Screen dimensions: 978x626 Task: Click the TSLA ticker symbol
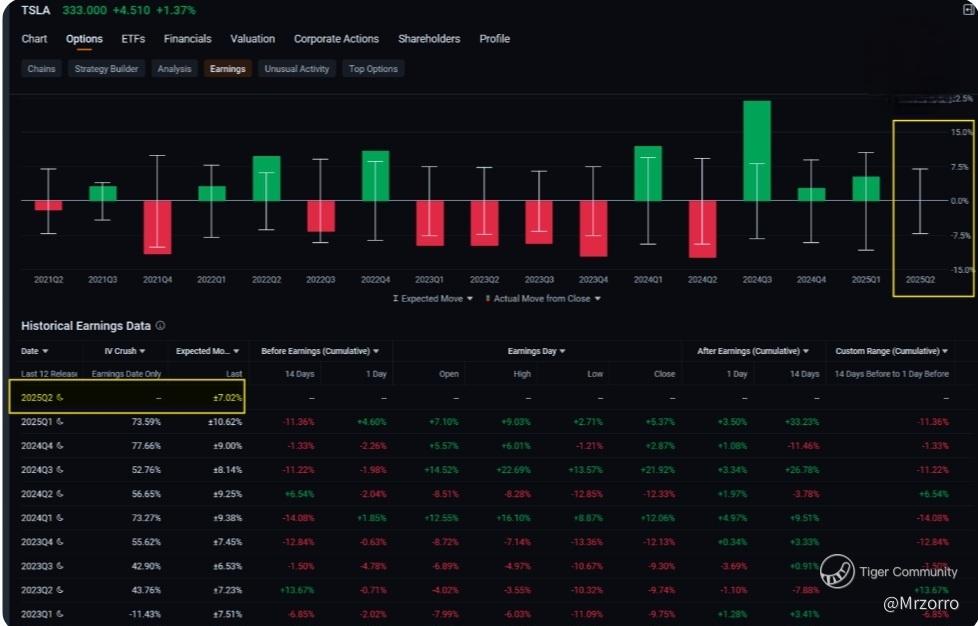click(x=36, y=11)
